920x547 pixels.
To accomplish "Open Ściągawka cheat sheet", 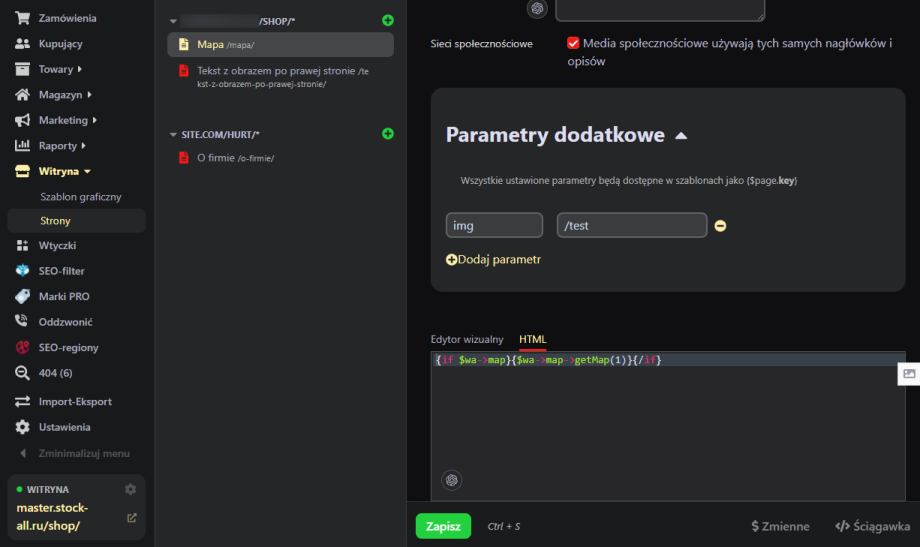I will 872,526.
